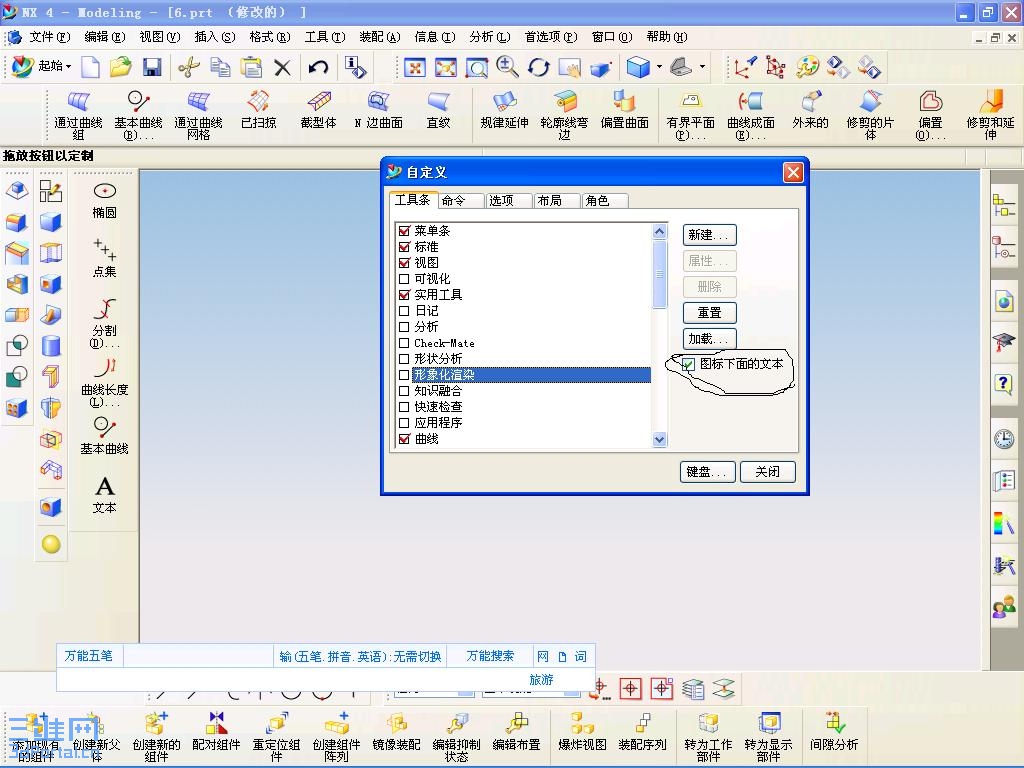
Task: Click the Rotate view icon
Action: point(538,67)
